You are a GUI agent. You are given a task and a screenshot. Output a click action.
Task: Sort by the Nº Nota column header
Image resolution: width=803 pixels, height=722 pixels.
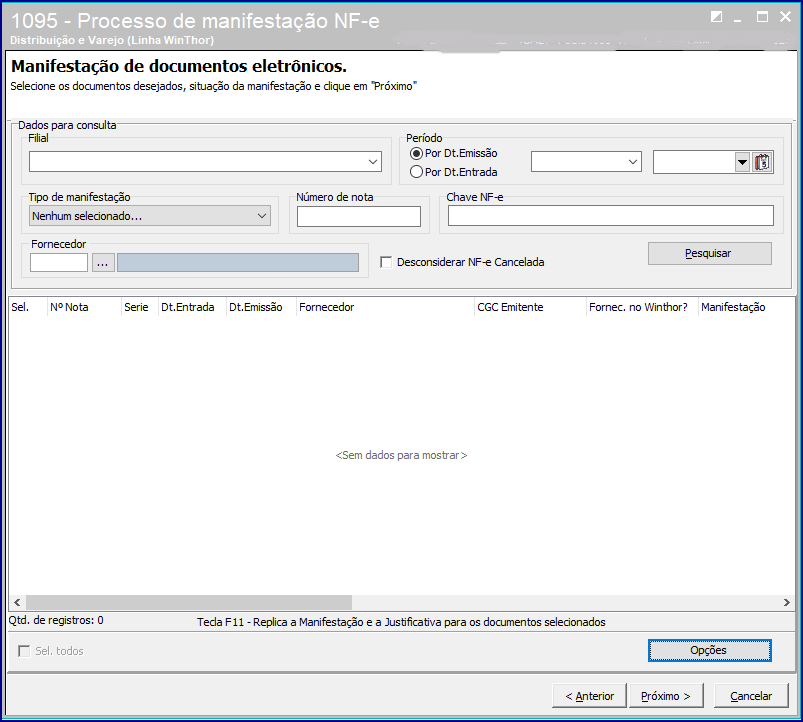point(84,307)
